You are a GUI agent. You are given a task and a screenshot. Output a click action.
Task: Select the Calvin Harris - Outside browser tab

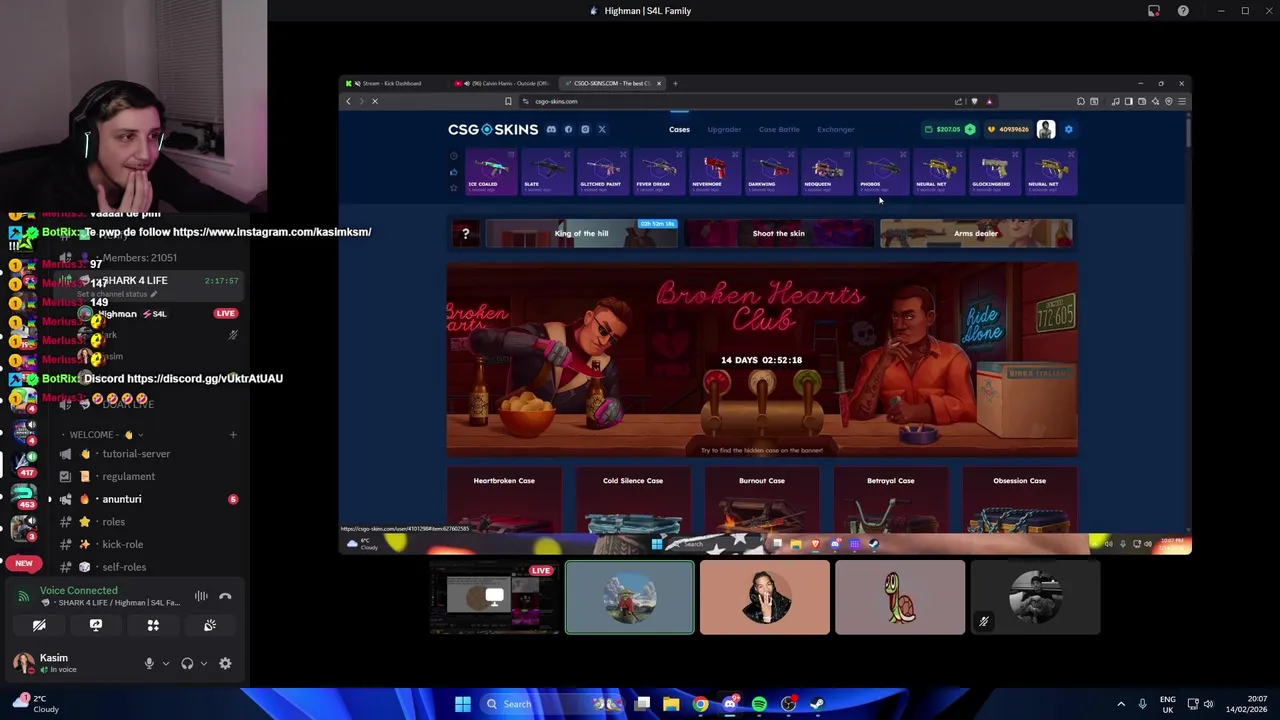(x=503, y=83)
